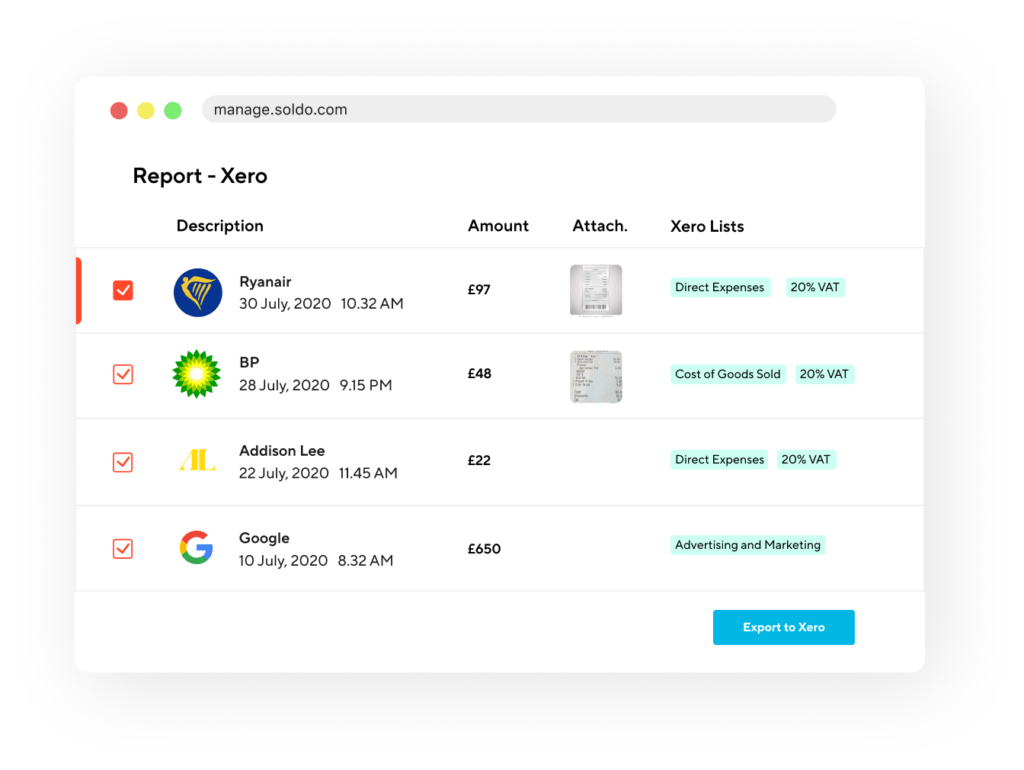Click the Addison Lee merchant name
This screenshot has width=1024, height=770.
click(x=282, y=451)
